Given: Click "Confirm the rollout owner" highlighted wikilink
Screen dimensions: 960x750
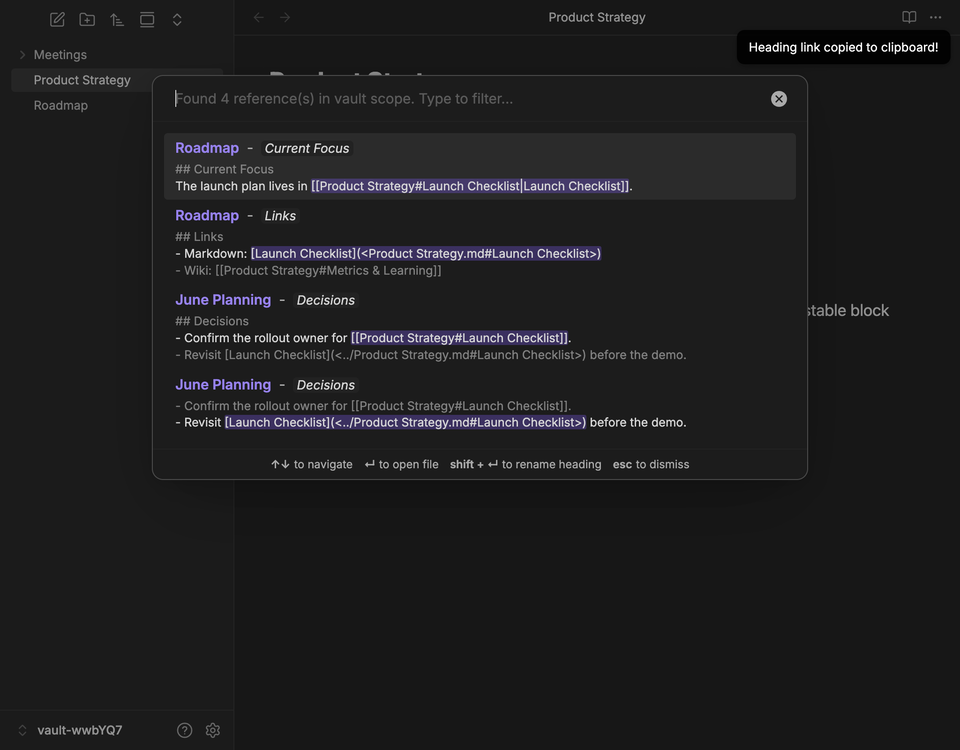Looking at the screenshot, I should pyautogui.click(x=459, y=338).
